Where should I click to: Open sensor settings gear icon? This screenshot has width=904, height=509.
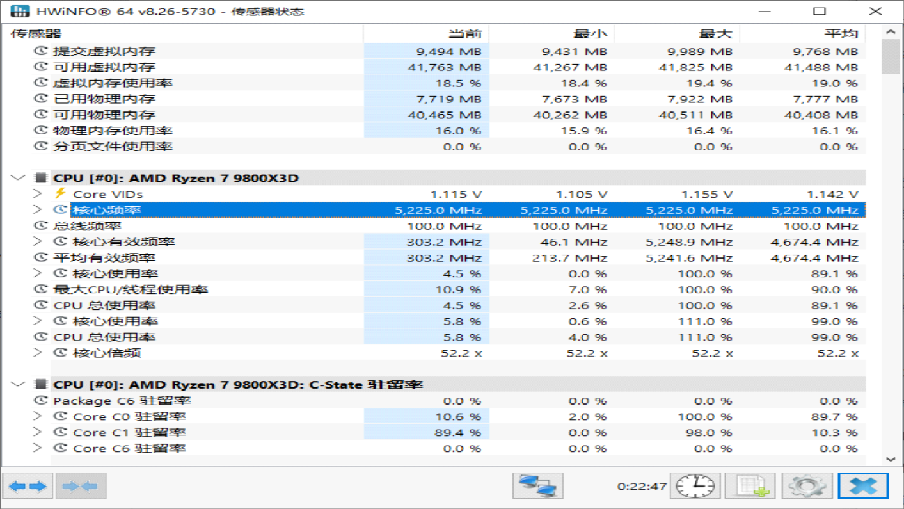pyautogui.click(x=807, y=487)
